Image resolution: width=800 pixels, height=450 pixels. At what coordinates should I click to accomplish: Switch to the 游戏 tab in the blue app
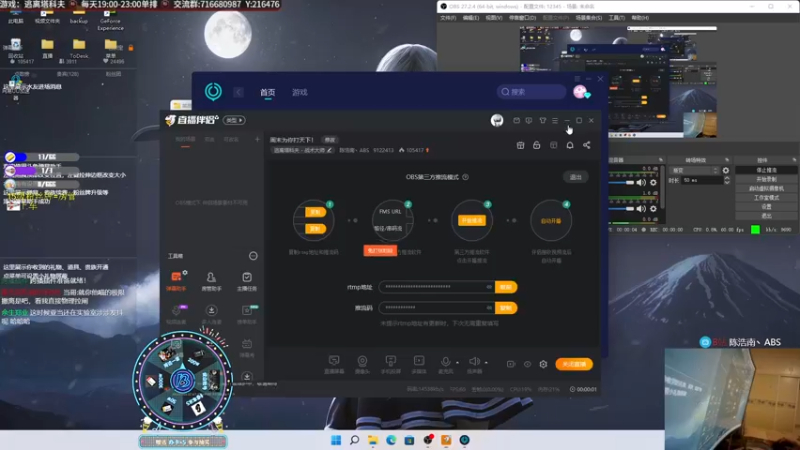coord(299,92)
